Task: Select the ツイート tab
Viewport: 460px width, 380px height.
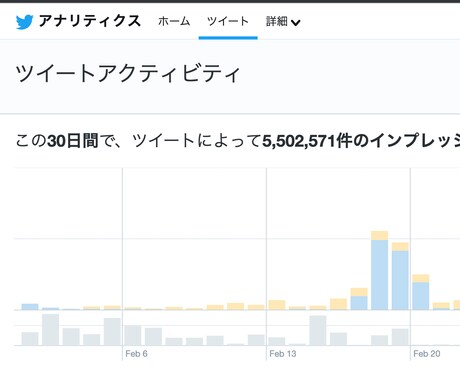Action: click(x=228, y=21)
